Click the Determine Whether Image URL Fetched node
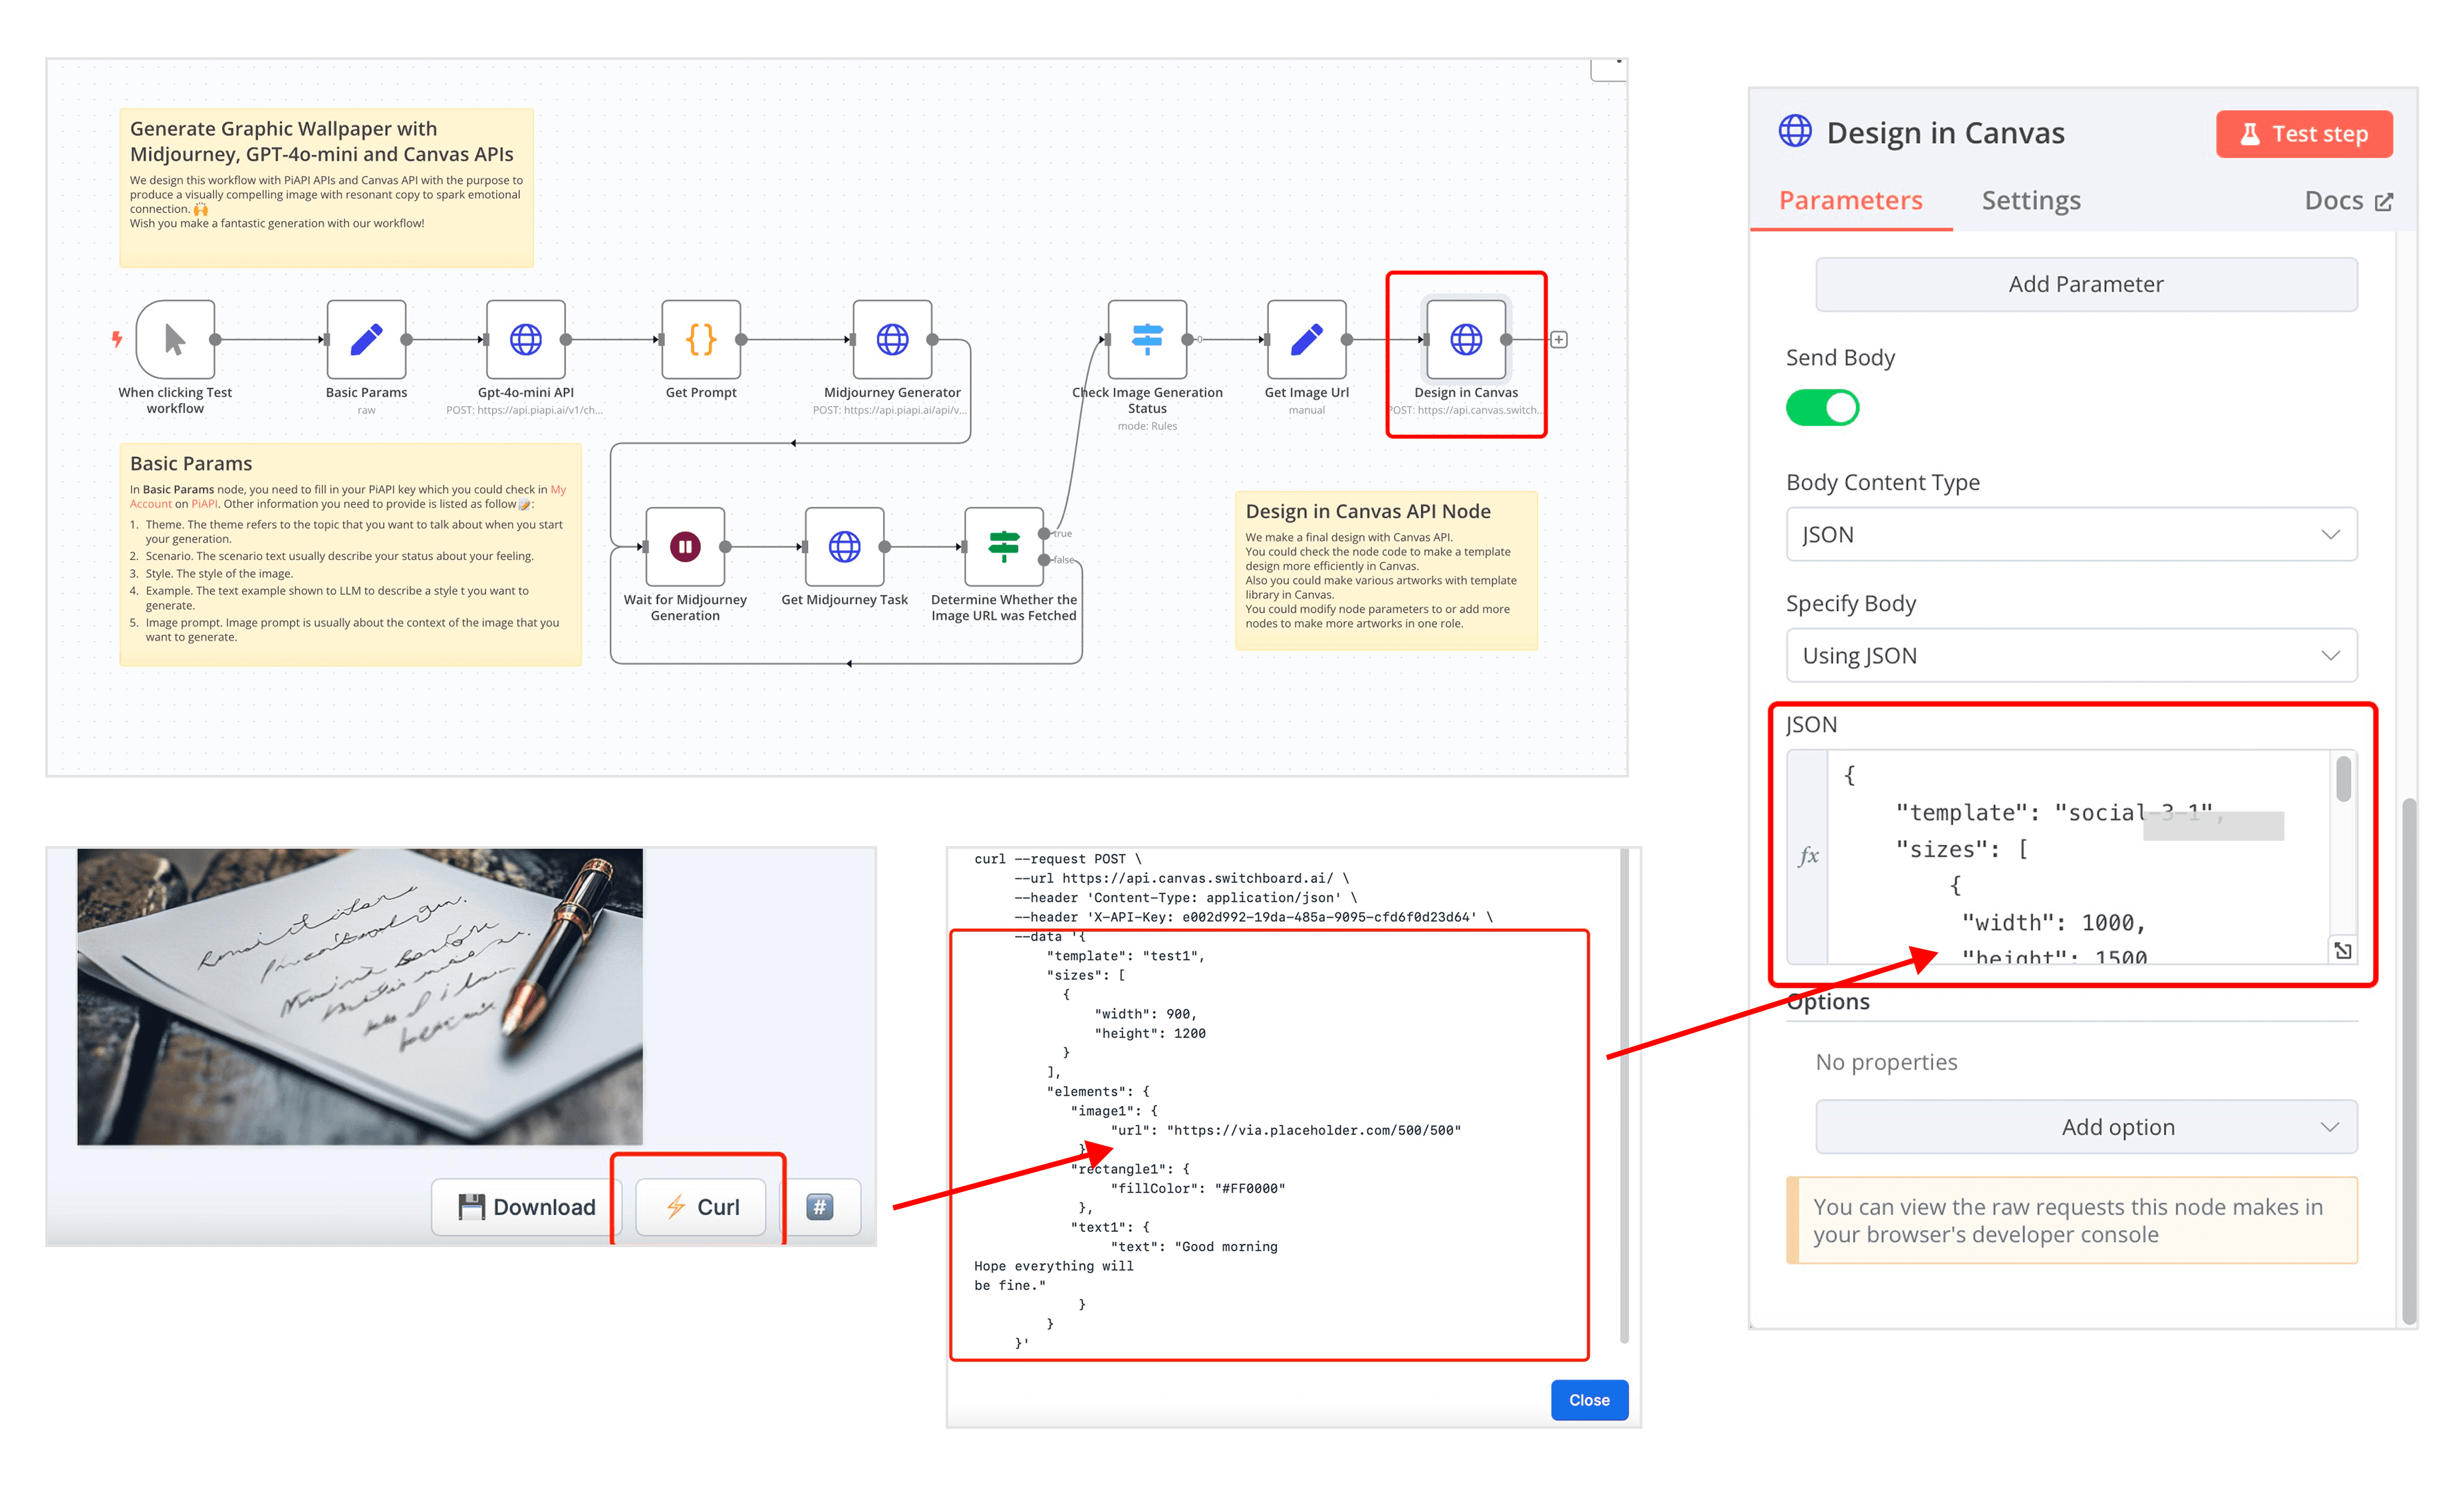This screenshot has height=1486, width=2464. [1003, 547]
